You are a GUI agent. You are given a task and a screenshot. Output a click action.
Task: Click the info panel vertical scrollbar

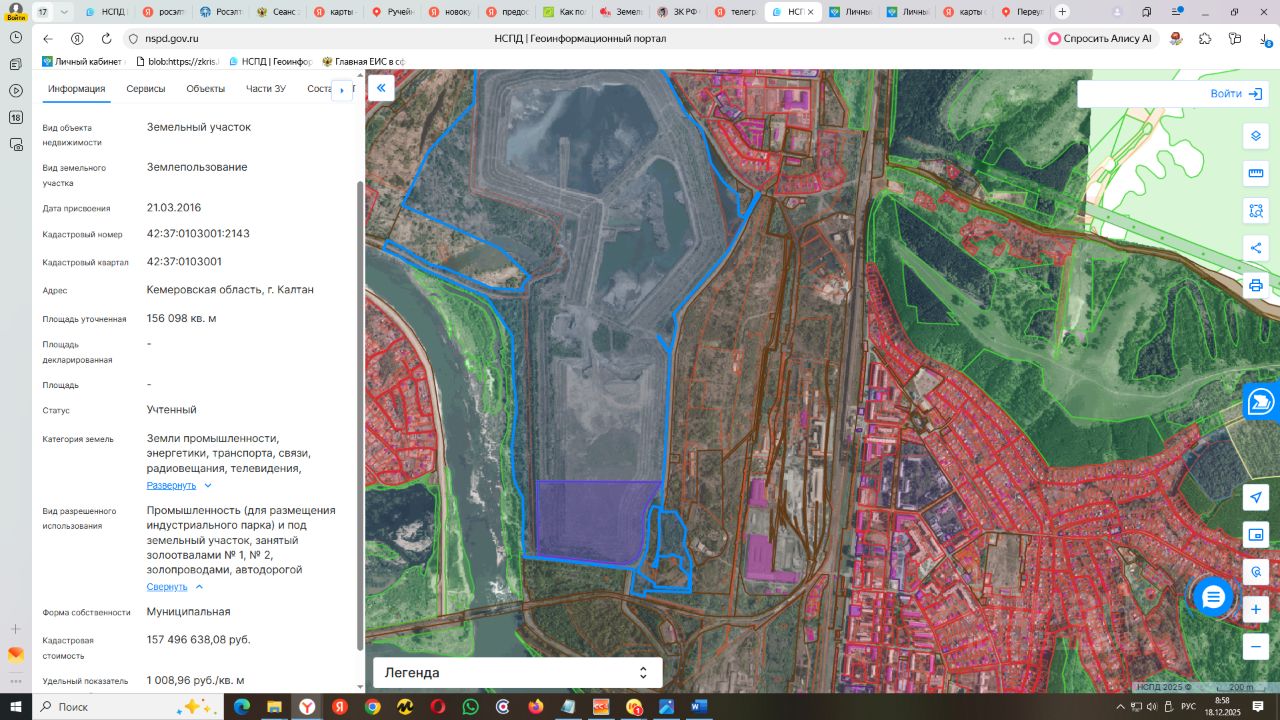point(360,415)
